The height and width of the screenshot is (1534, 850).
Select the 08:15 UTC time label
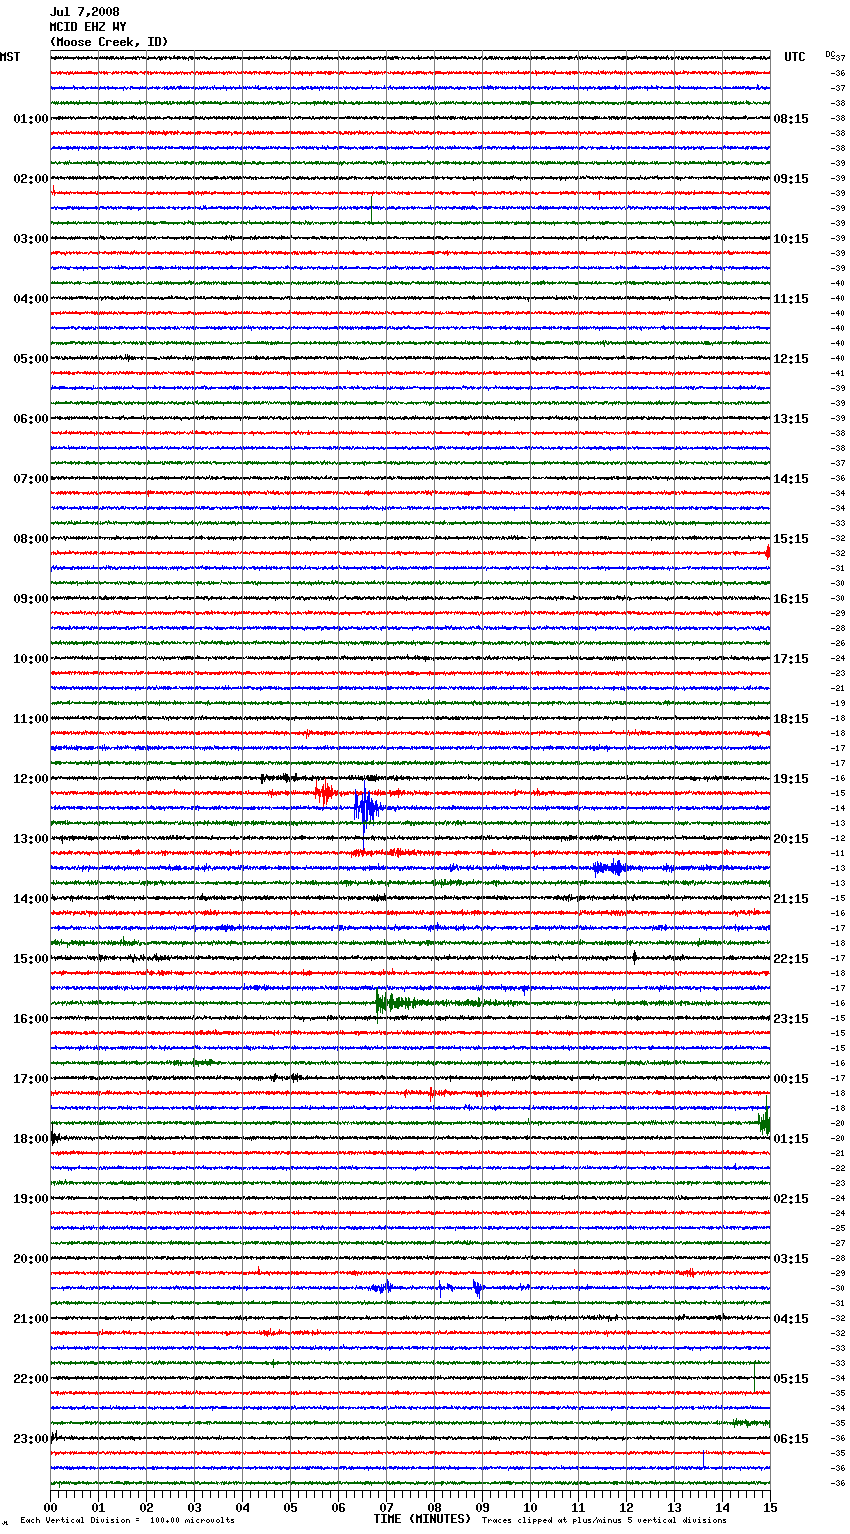coord(791,119)
